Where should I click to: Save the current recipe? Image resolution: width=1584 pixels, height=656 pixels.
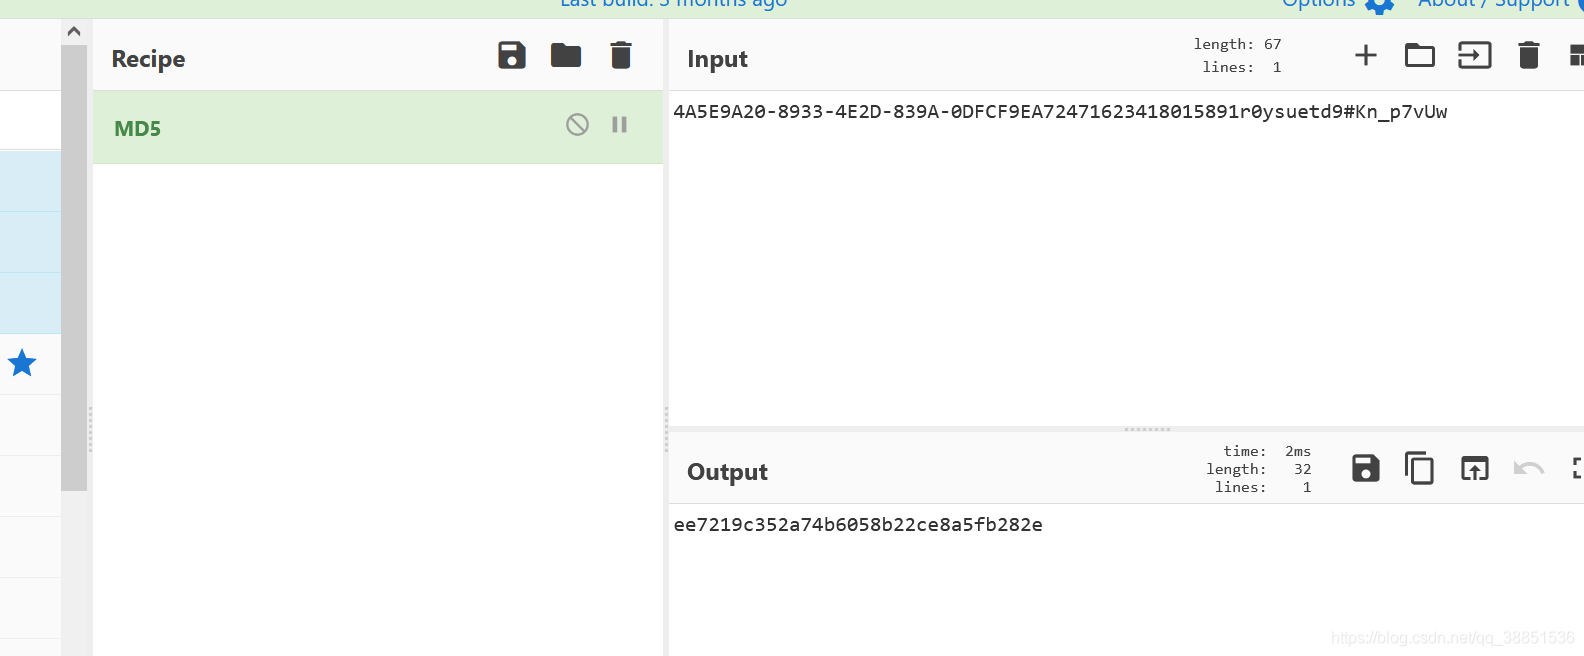pyautogui.click(x=512, y=55)
